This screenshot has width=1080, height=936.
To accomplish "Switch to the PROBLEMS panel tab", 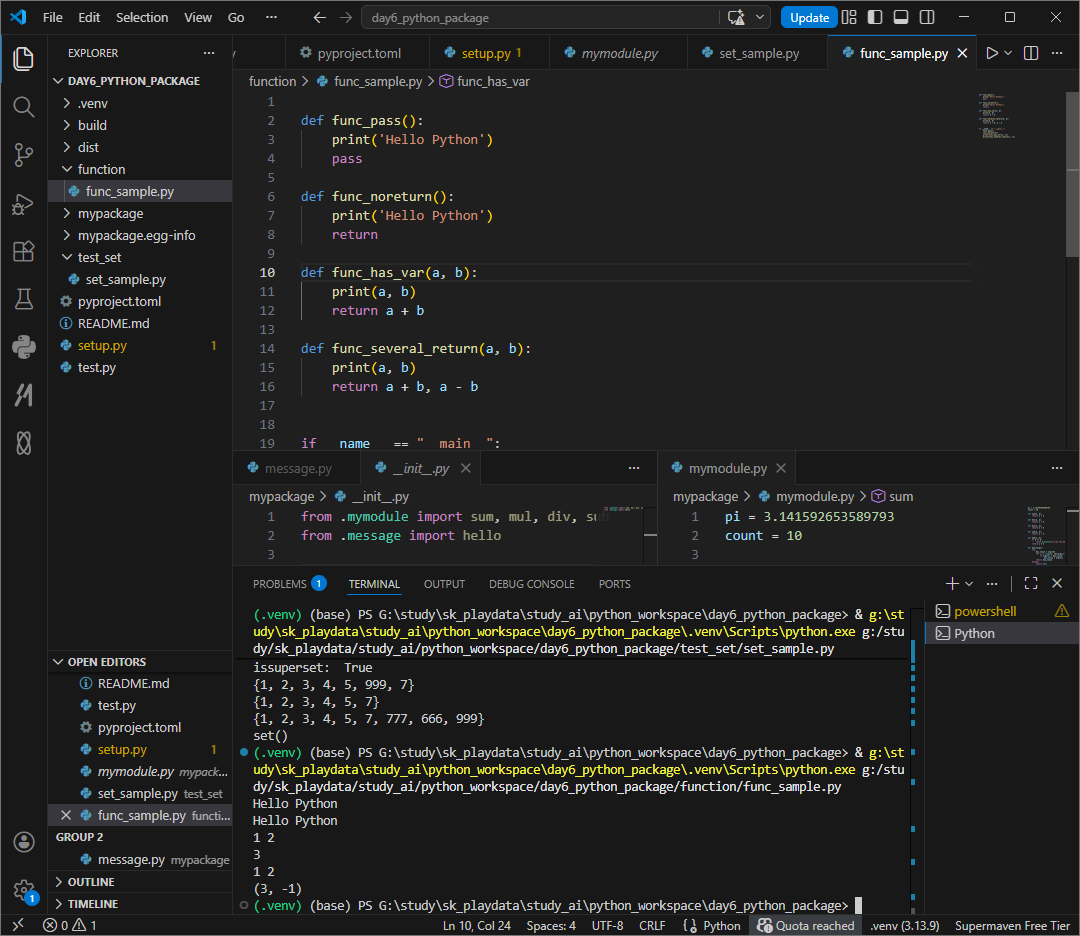I will 289,584.
